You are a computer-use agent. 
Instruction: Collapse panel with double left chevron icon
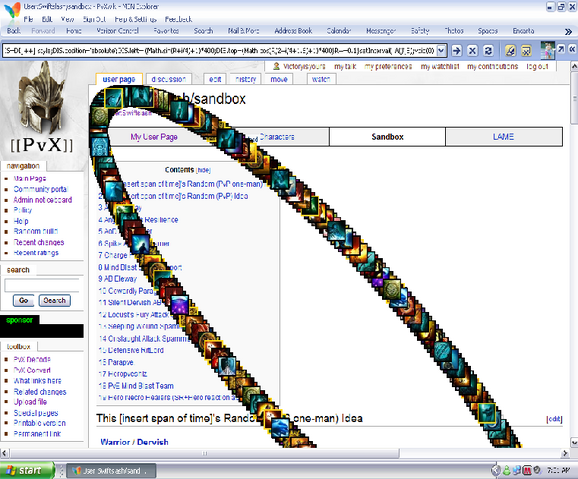coord(572,49)
